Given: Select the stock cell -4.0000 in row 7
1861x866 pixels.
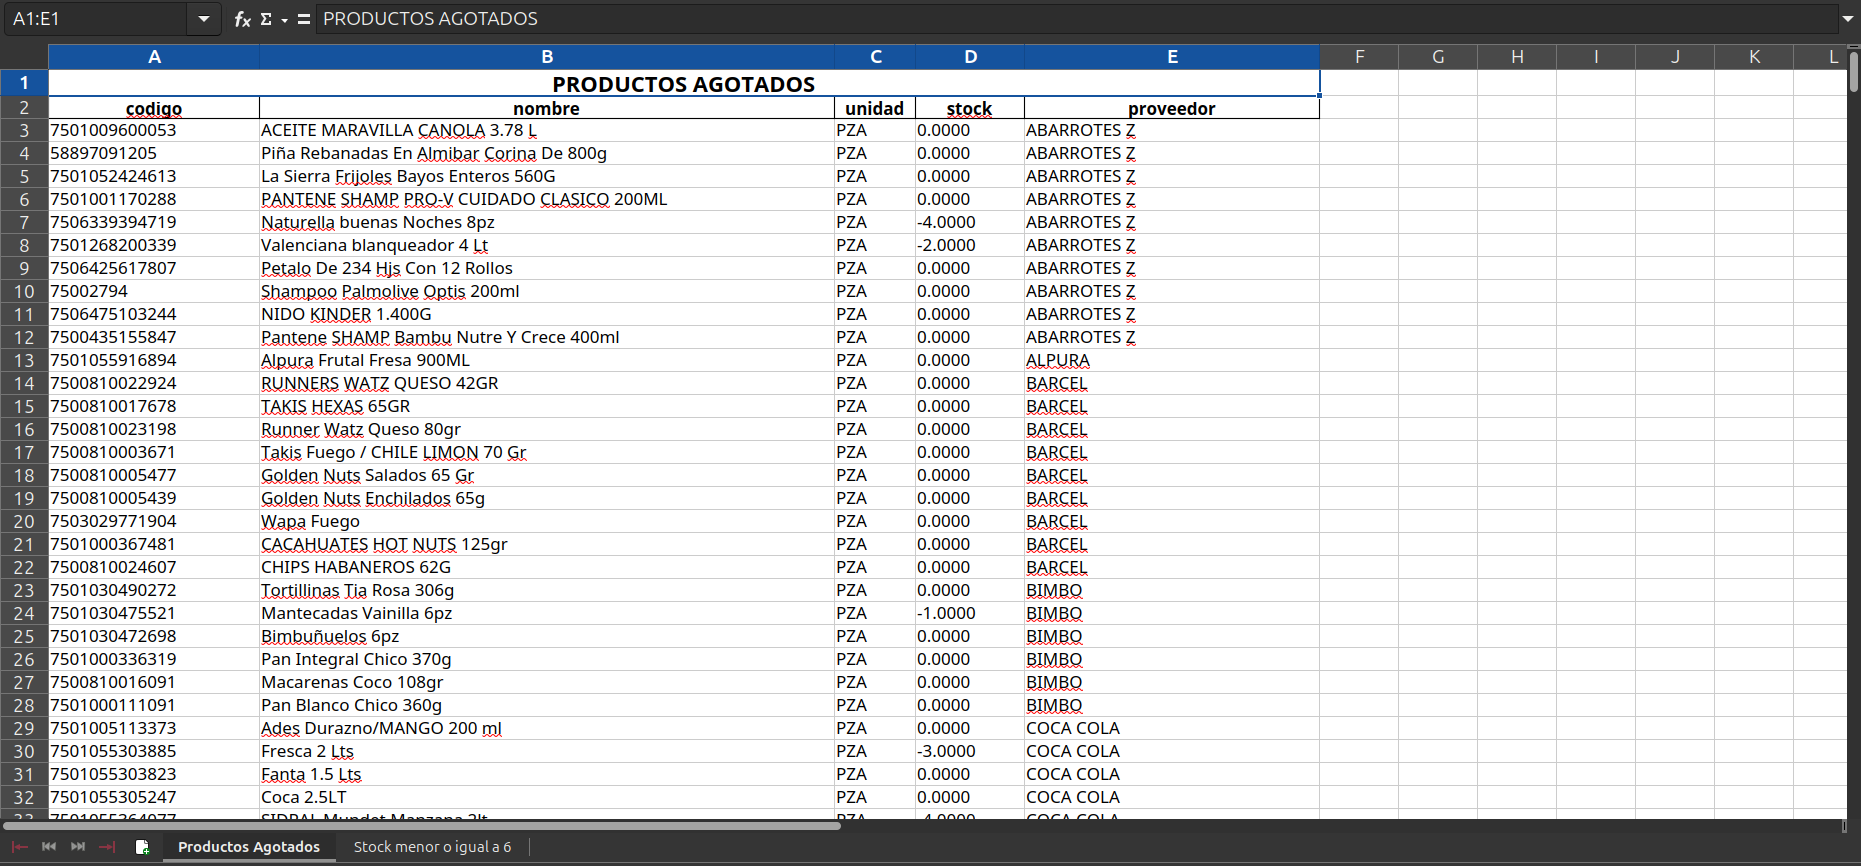Looking at the screenshot, I should [x=970, y=222].
